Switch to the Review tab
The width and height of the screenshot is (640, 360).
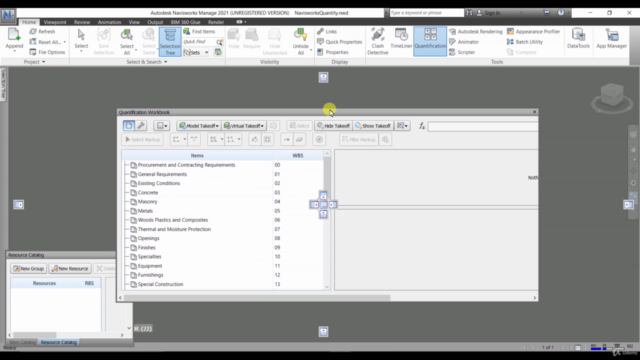82,22
